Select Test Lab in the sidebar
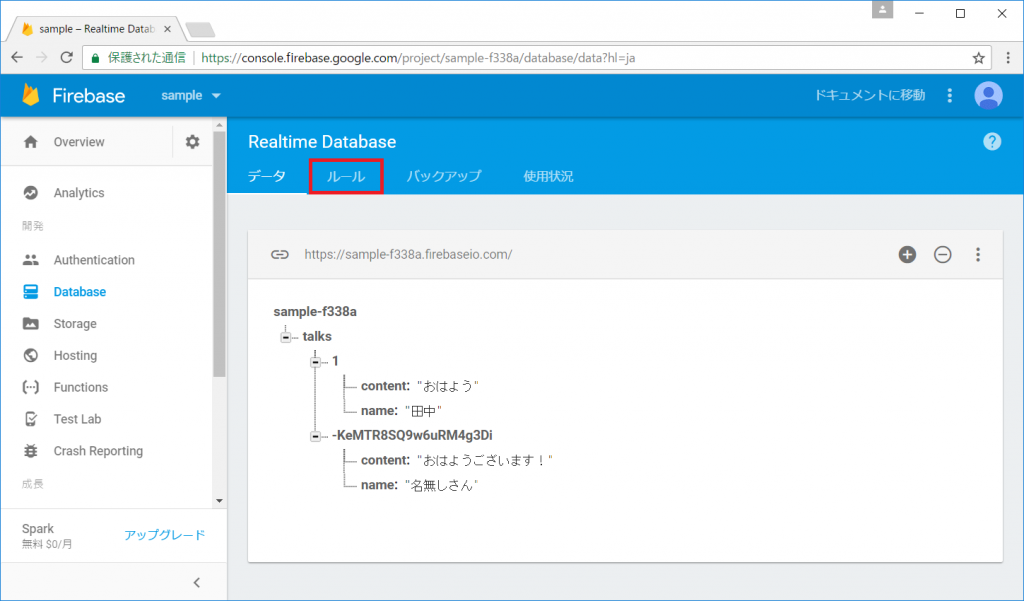 click(x=76, y=418)
